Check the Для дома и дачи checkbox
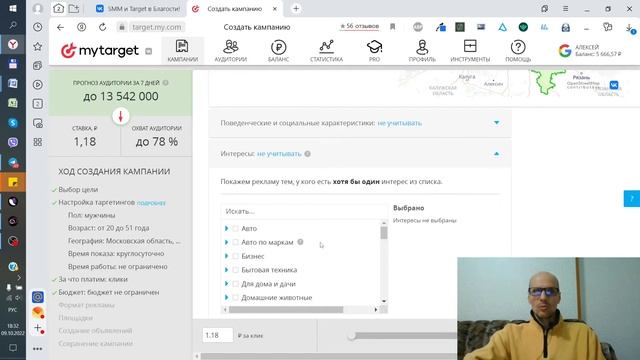The width and height of the screenshot is (640, 360). tap(236, 284)
